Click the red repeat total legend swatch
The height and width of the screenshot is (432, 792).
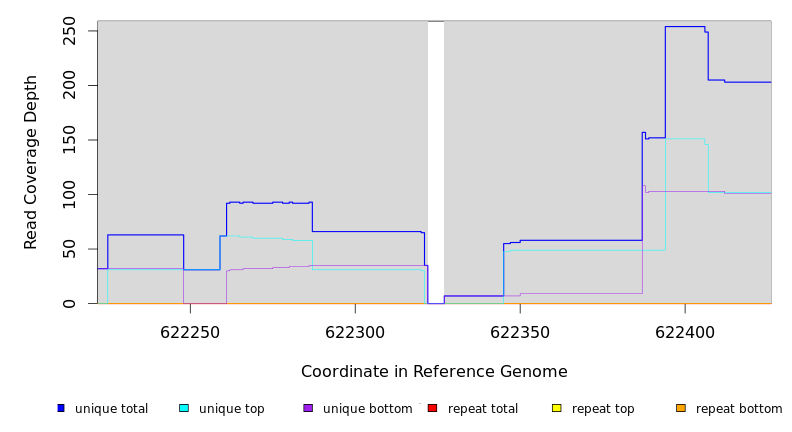point(432,408)
